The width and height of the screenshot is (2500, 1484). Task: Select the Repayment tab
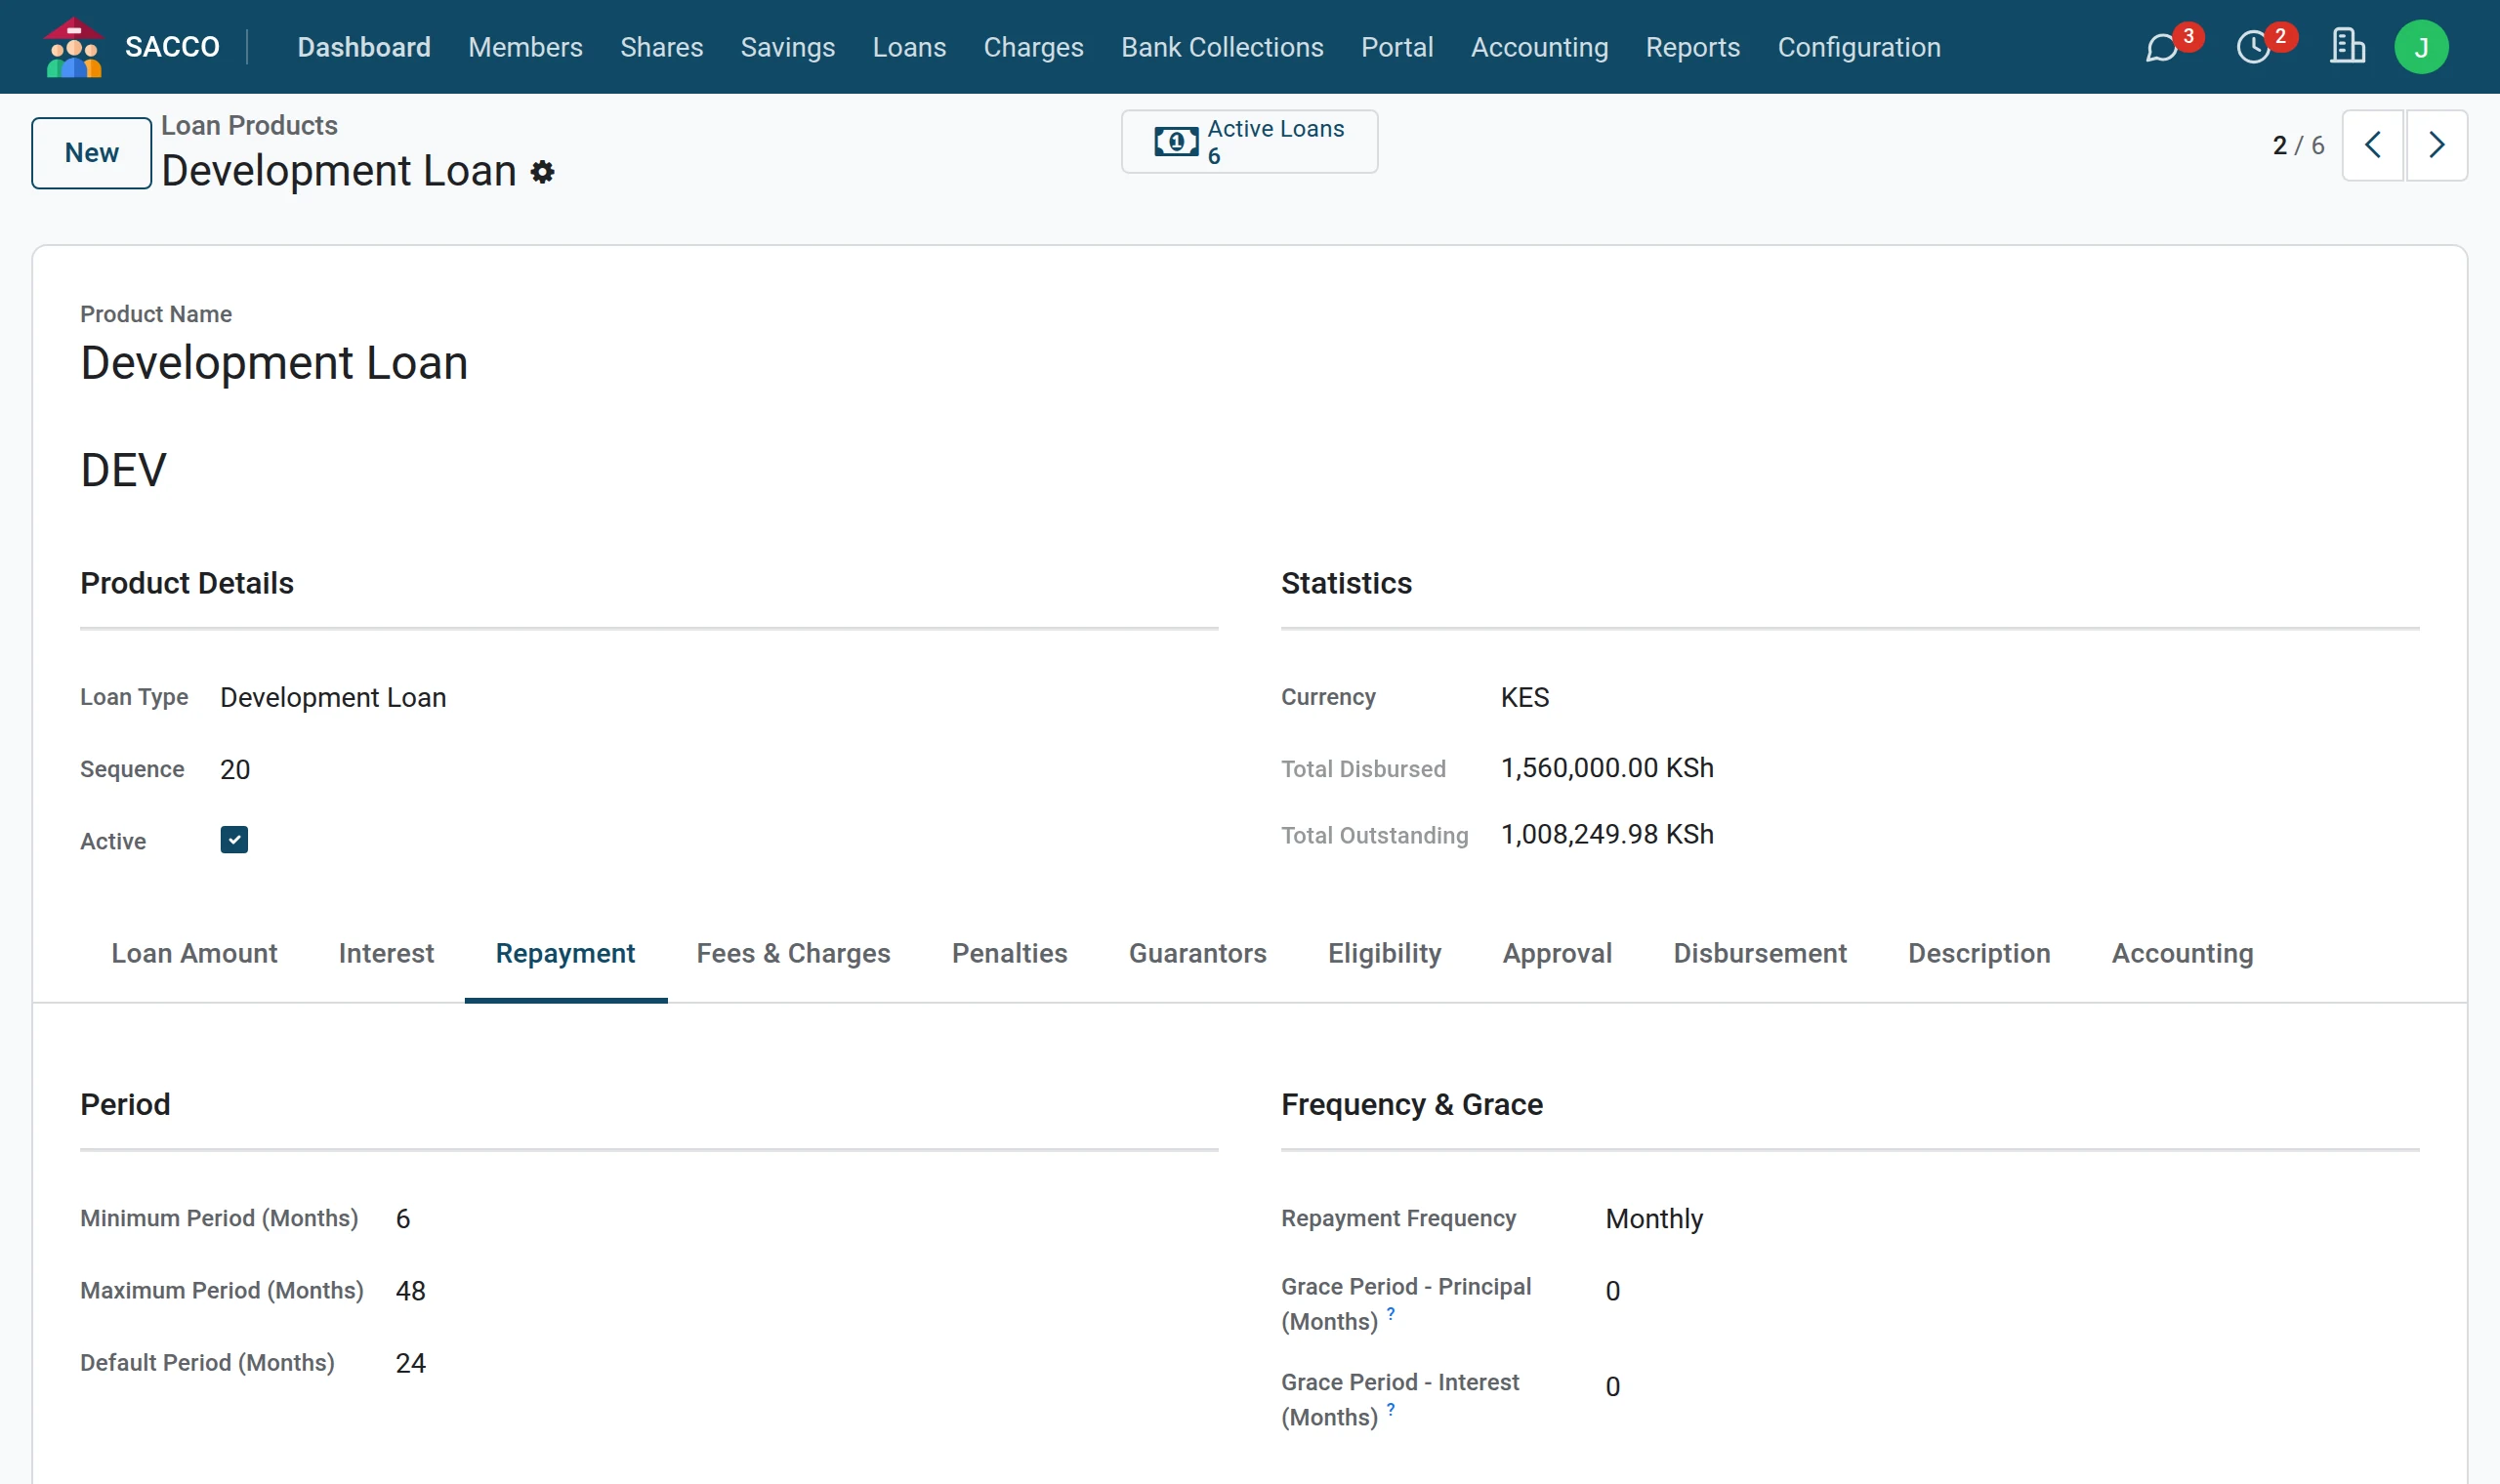click(x=565, y=953)
